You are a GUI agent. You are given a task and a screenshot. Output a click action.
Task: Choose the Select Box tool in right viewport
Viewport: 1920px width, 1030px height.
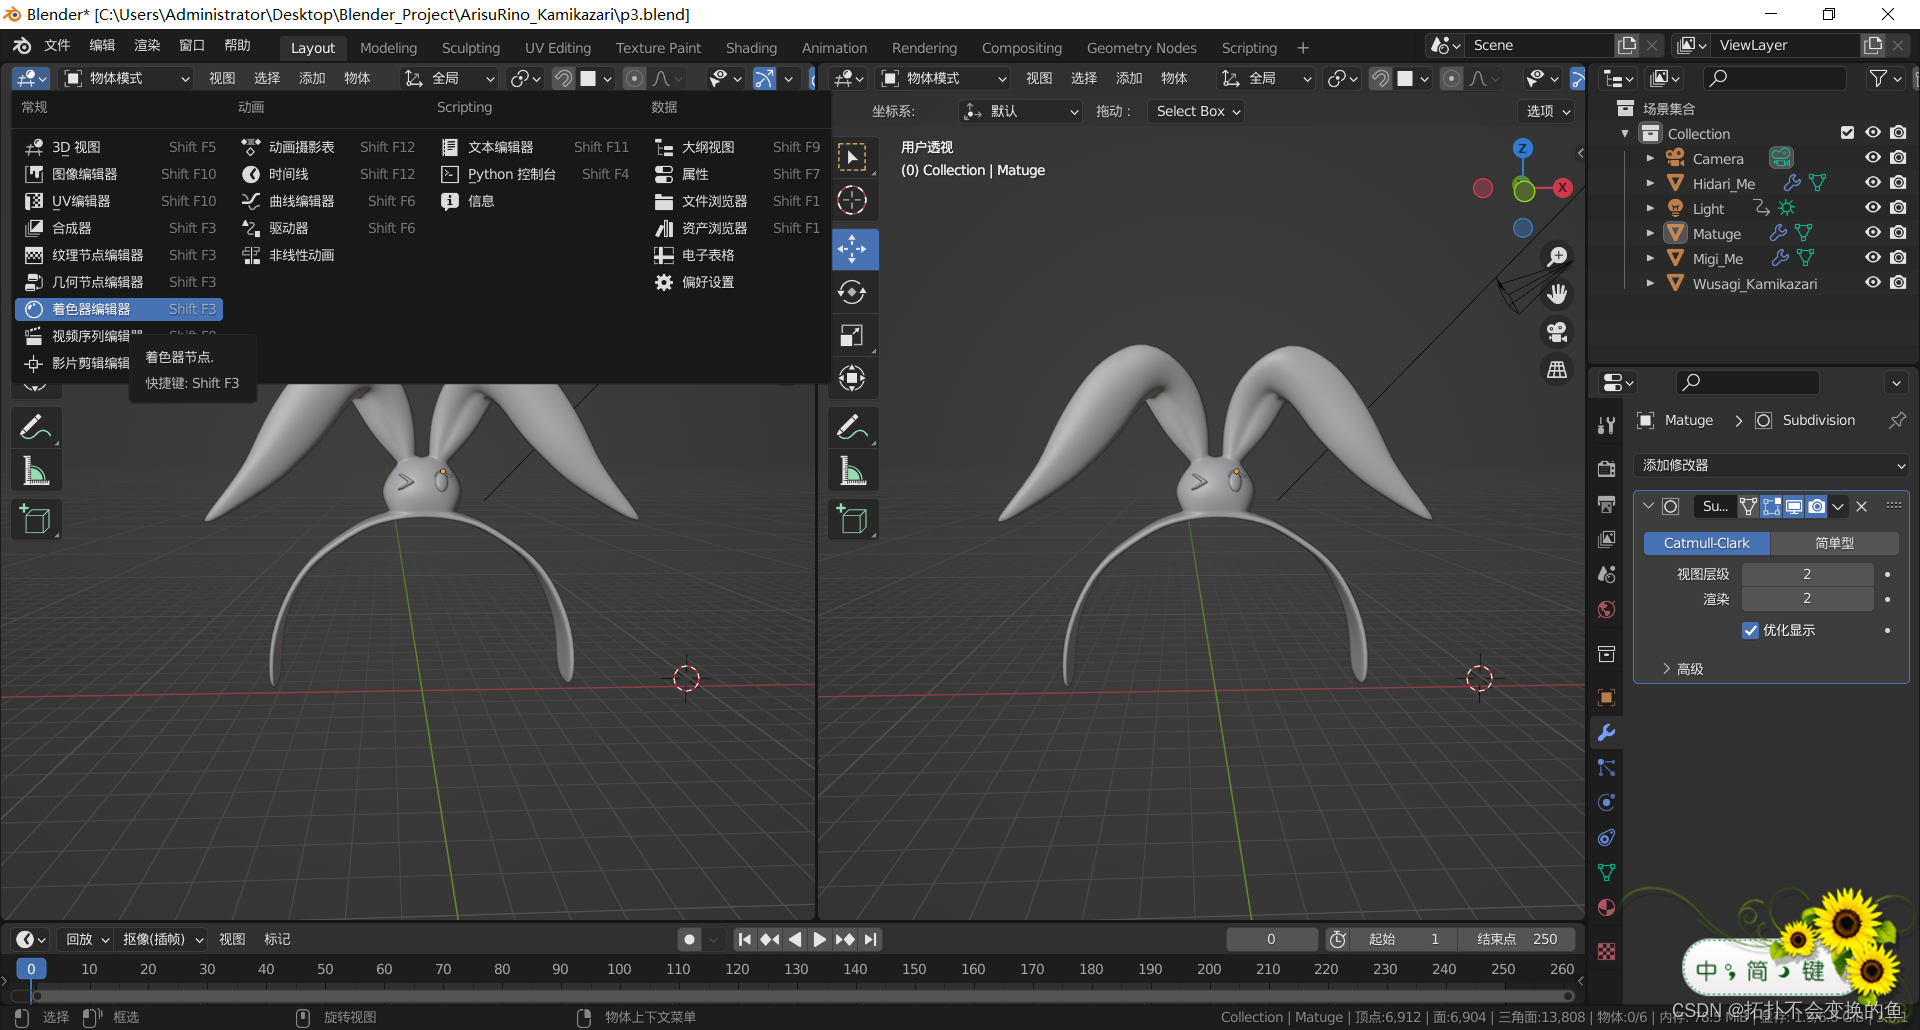coord(853,157)
